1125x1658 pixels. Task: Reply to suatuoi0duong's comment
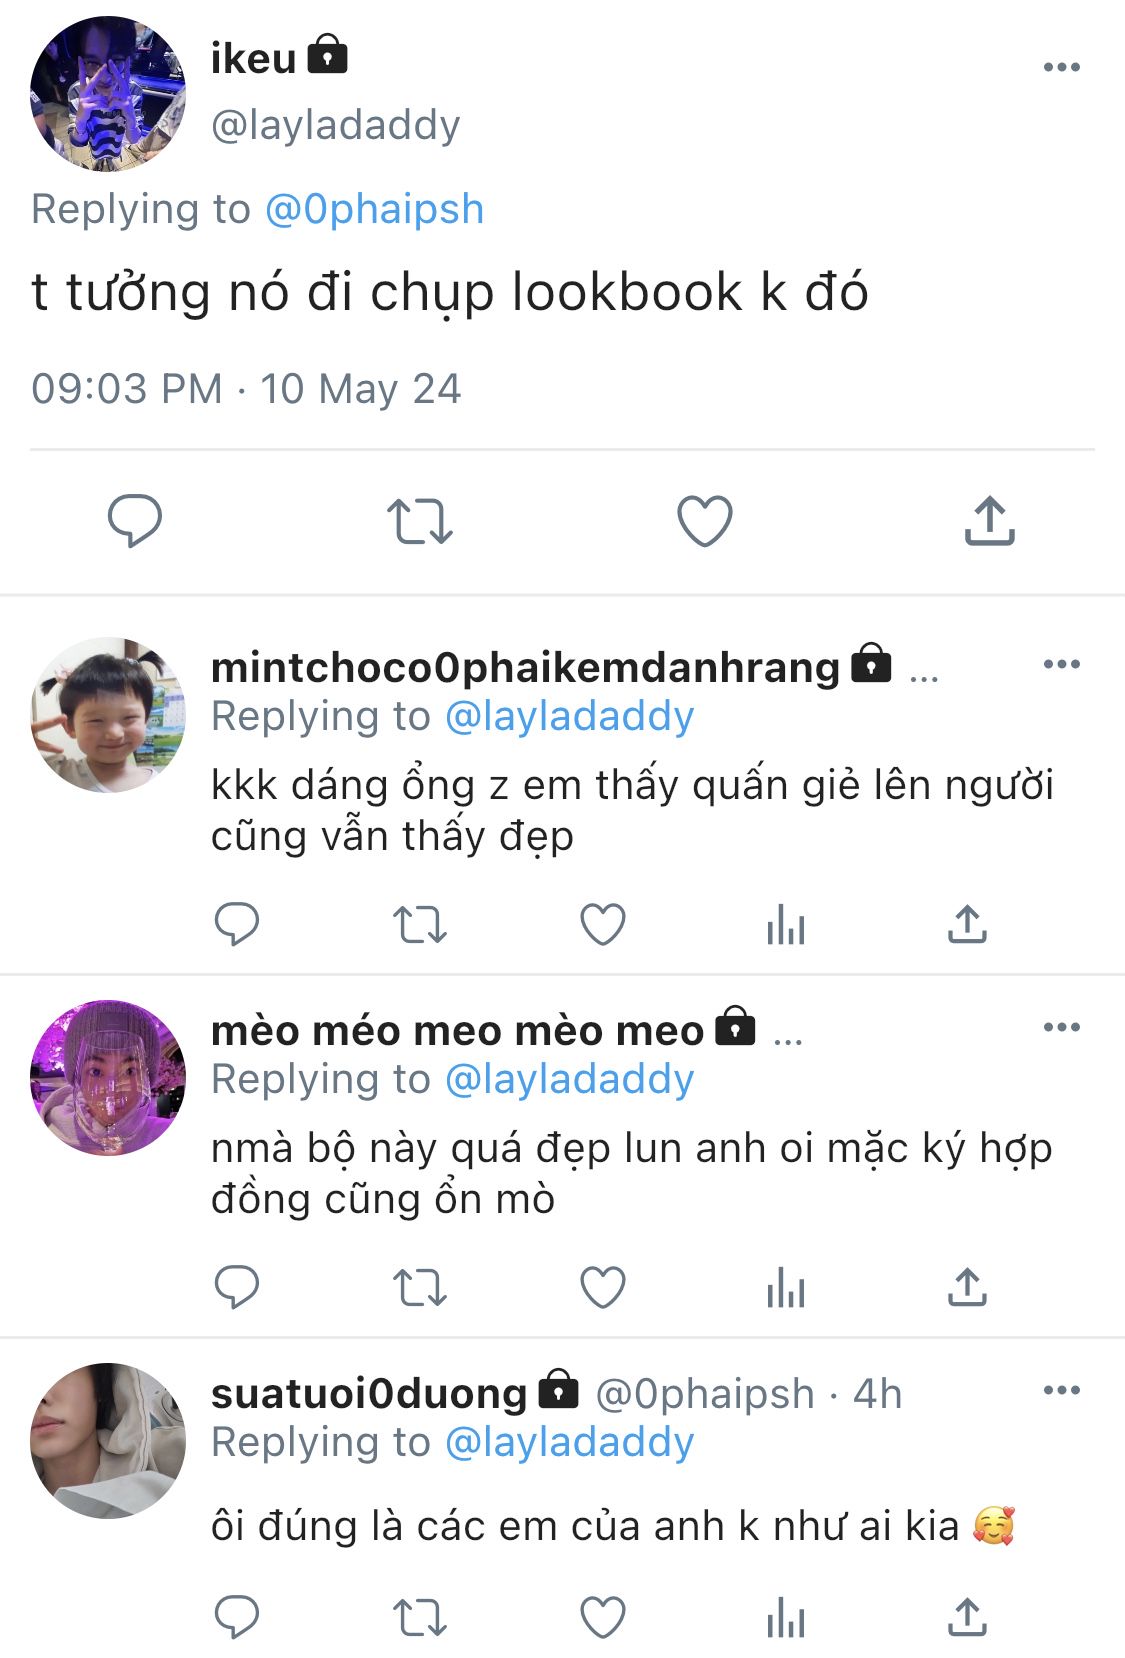tap(237, 1617)
